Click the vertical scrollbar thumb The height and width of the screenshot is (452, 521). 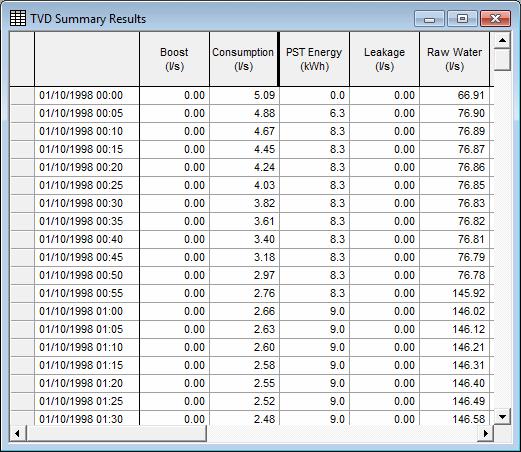[502, 59]
